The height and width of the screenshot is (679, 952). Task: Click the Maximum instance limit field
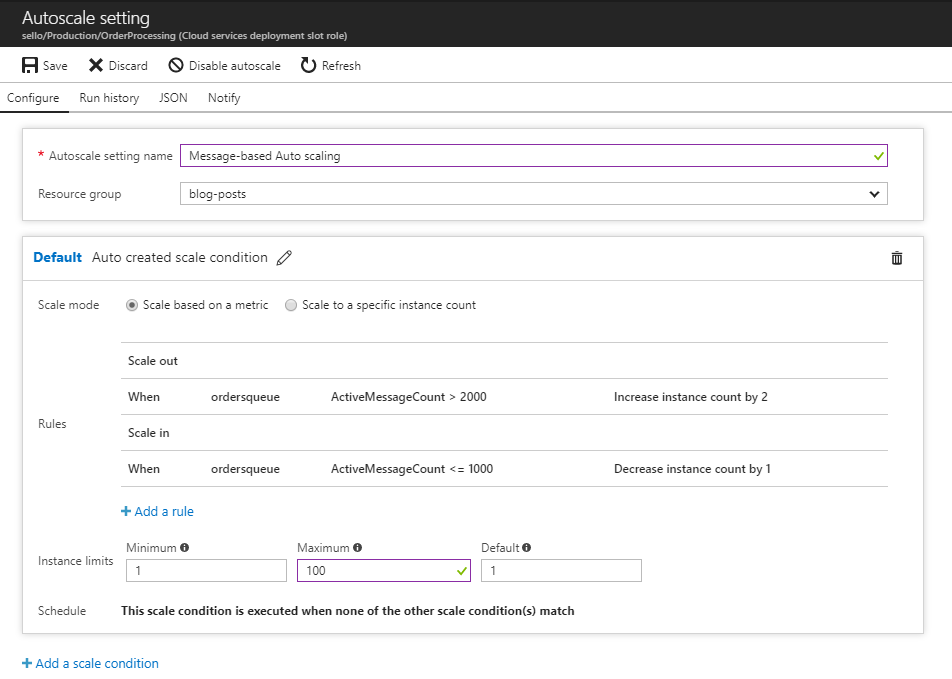tap(384, 570)
